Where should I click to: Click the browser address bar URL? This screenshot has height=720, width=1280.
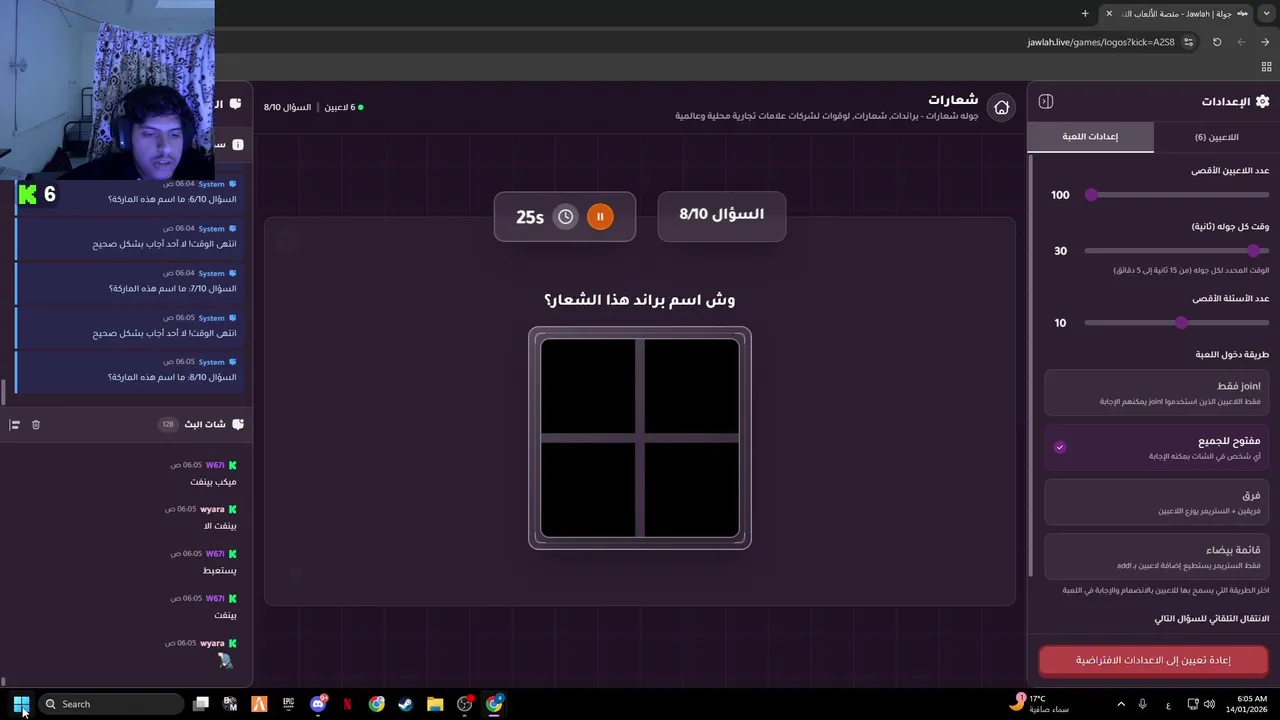1101,42
